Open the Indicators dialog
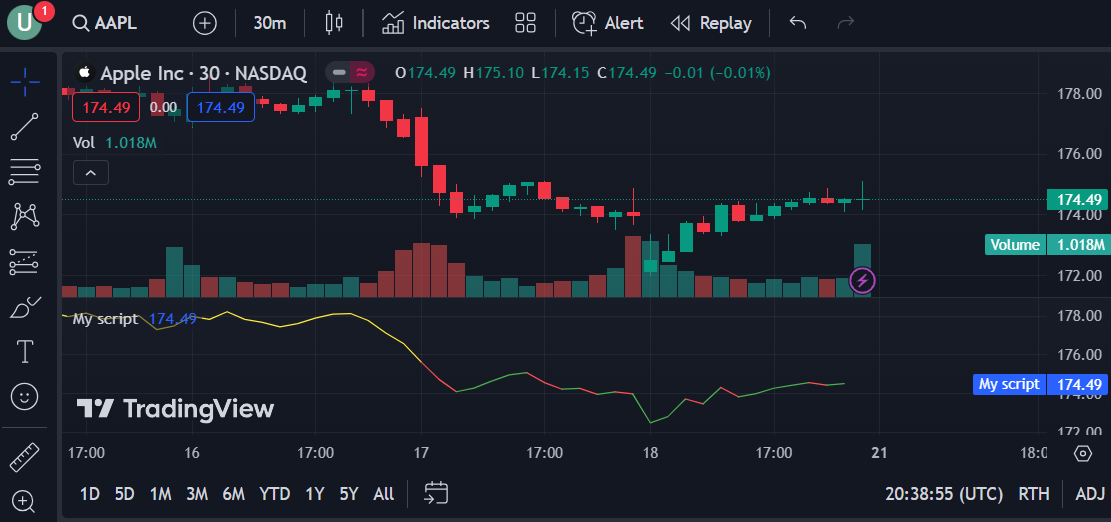The image size is (1111, 522). click(x=436, y=23)
